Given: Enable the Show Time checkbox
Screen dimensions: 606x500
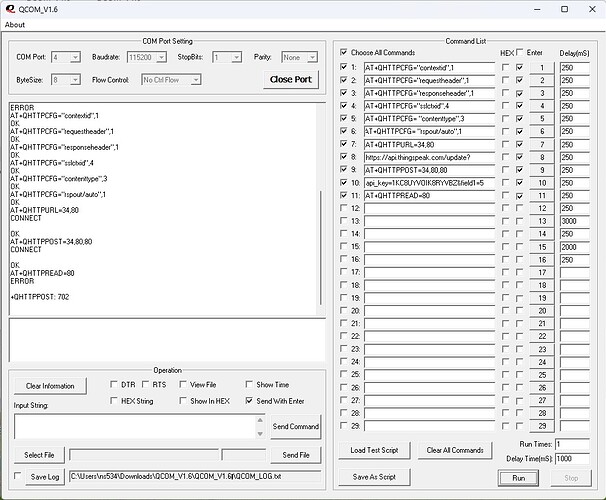Looking at the screenshot, I should point(249,385).
